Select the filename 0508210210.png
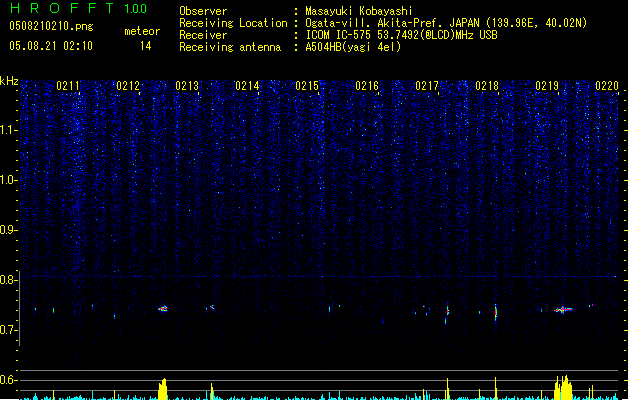 pyautogui.click(x=51, y=26)
